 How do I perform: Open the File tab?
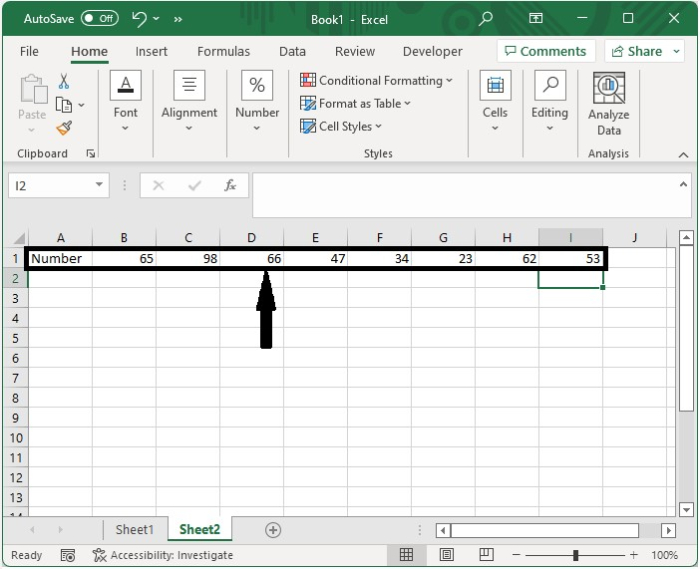click(x=29, y=51)
